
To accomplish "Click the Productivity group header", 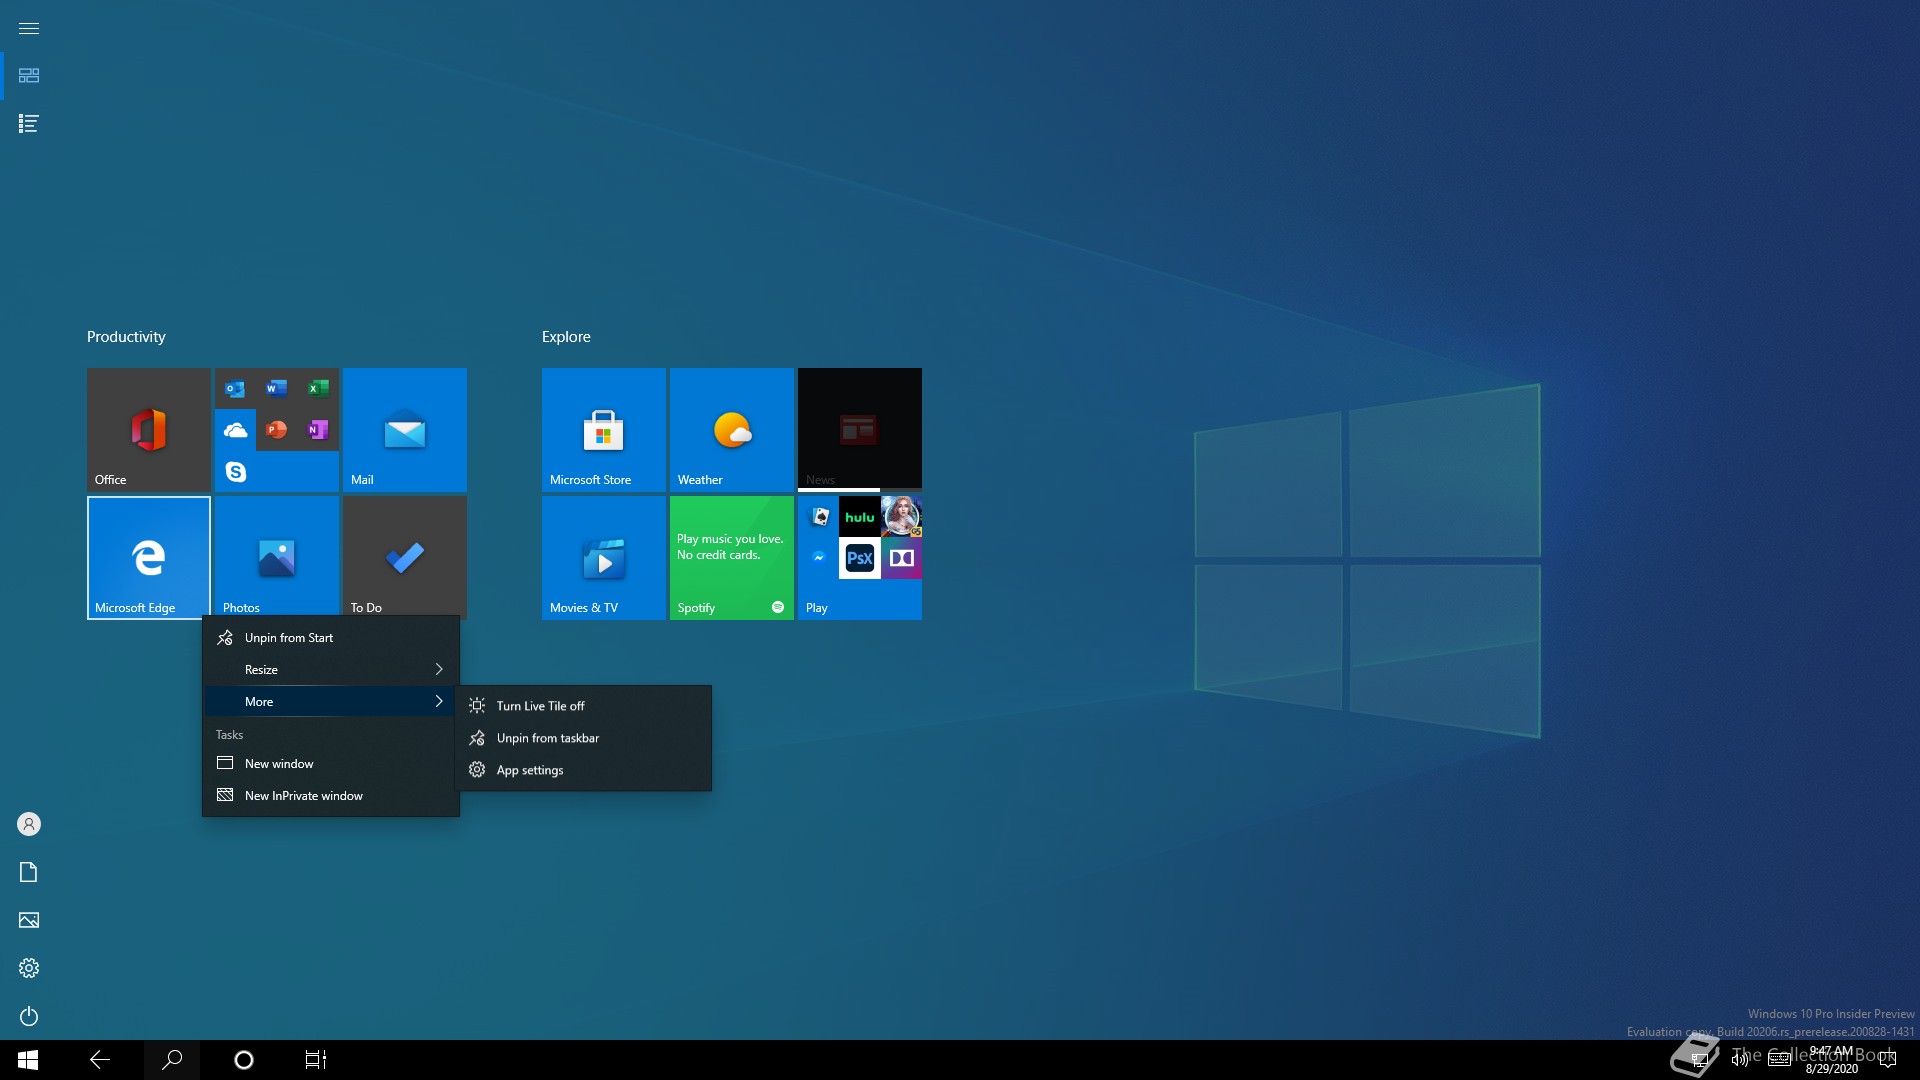I will (126, 337).
